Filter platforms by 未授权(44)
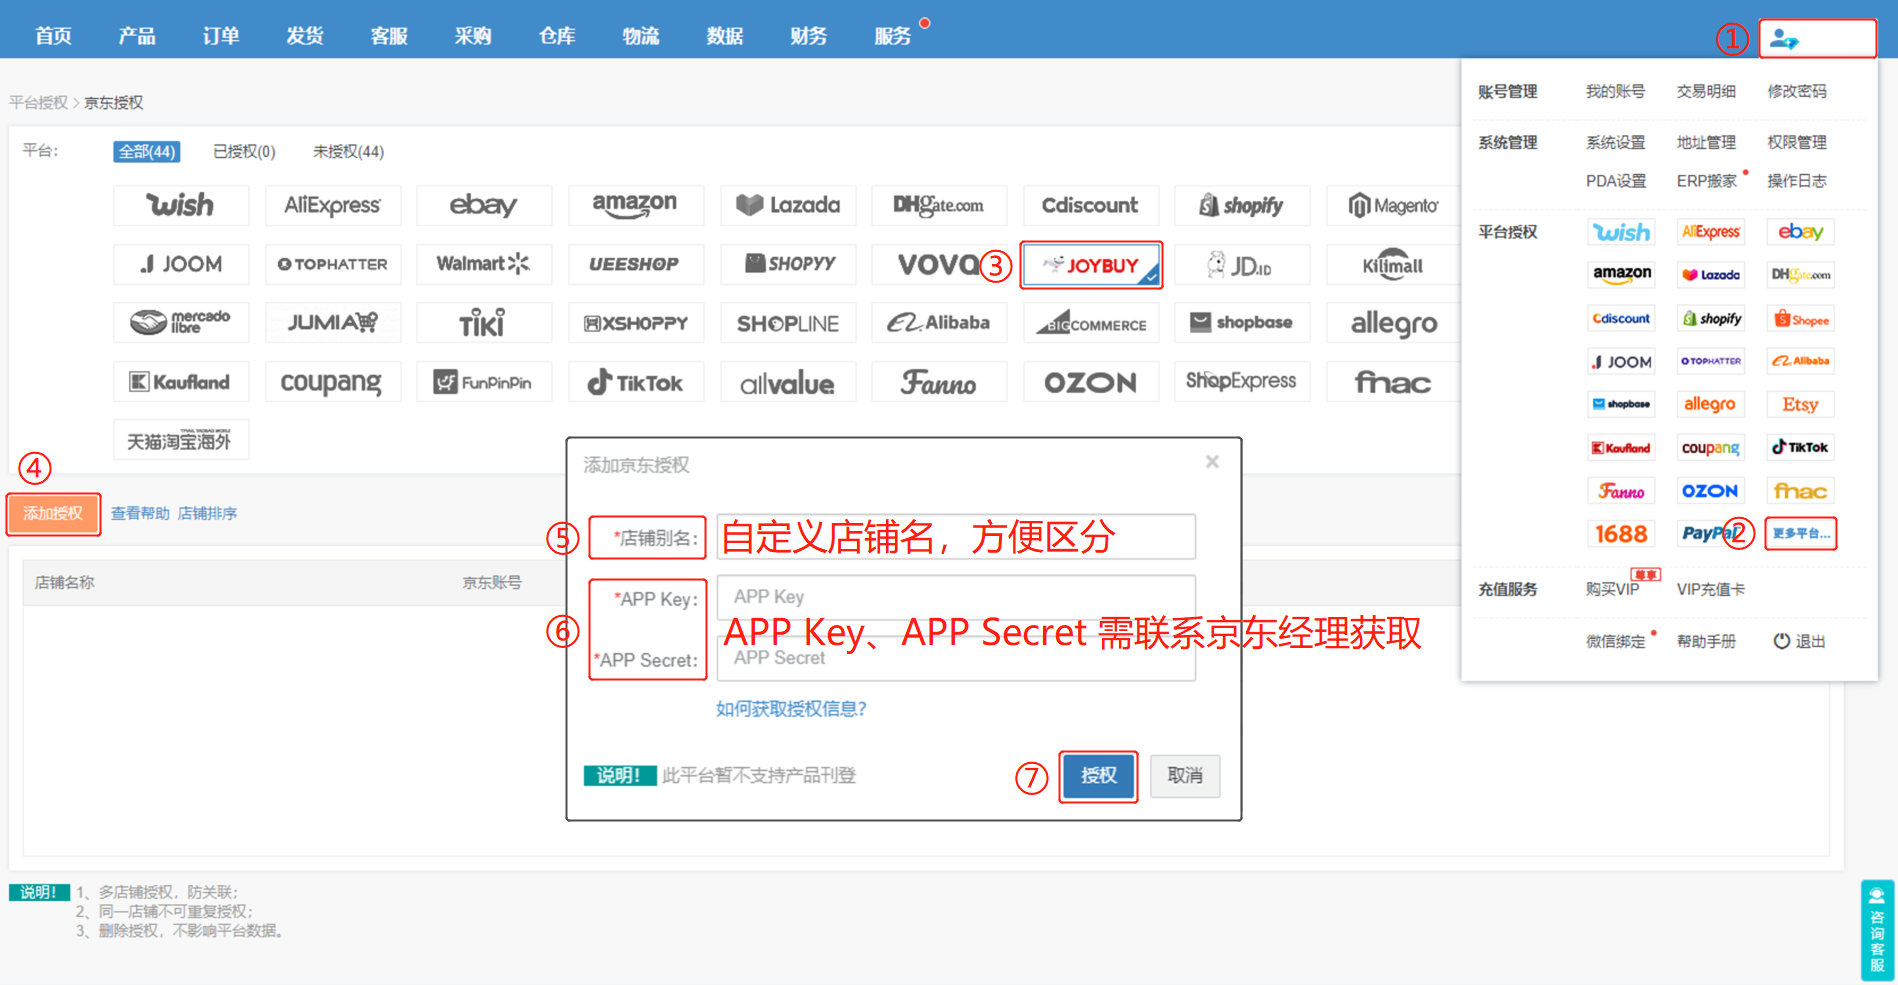Image resolution: width=1898 pixels, height=985 pixels. 348,152
